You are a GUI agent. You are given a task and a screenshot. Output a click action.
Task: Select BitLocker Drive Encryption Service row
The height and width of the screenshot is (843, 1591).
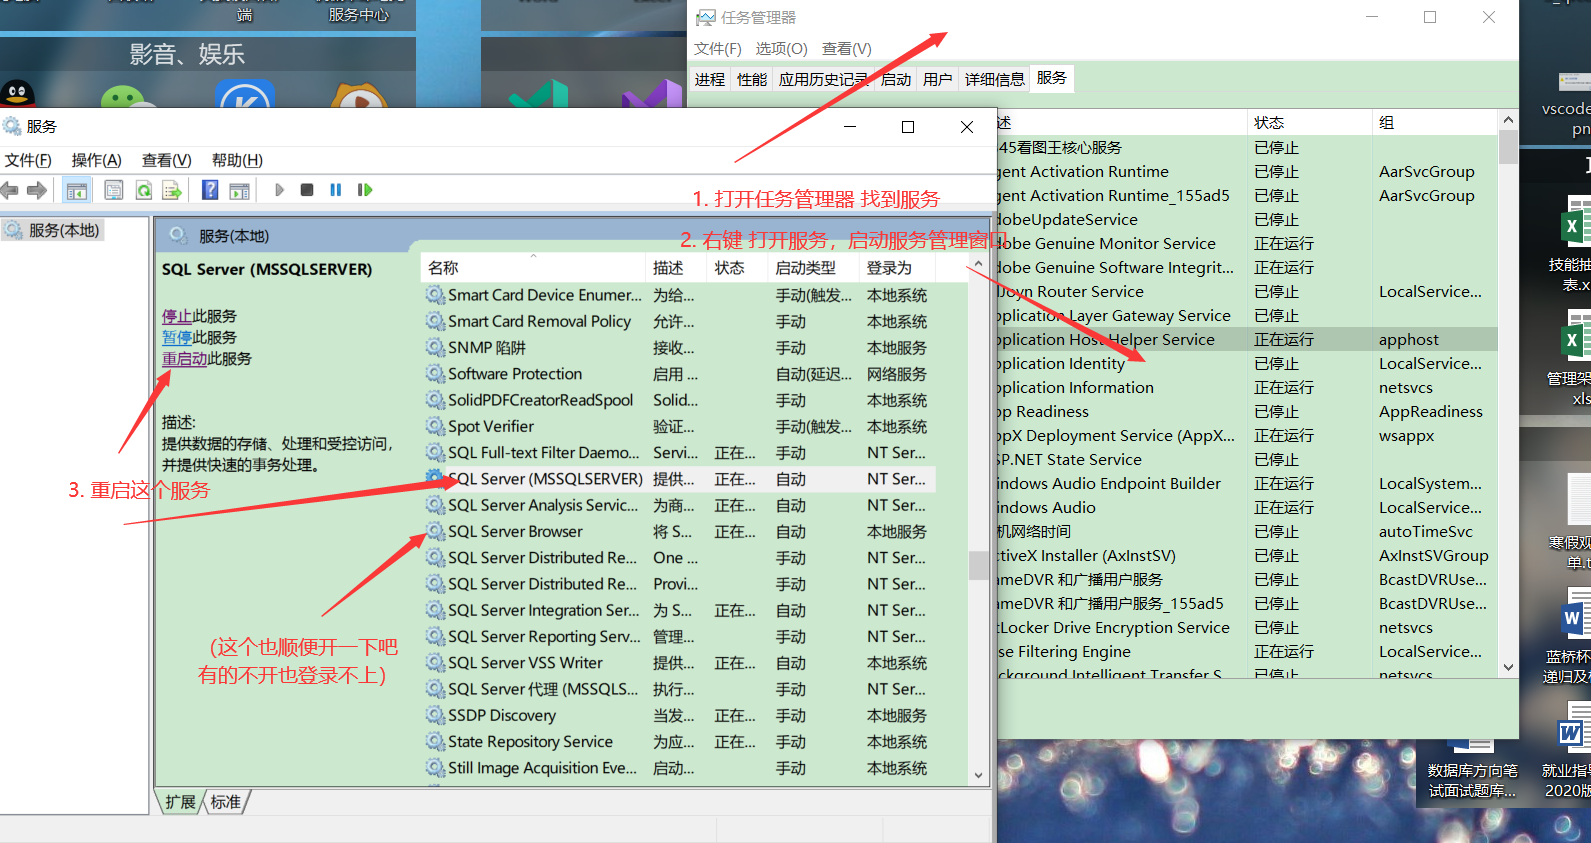click(x=1246, y=628)
